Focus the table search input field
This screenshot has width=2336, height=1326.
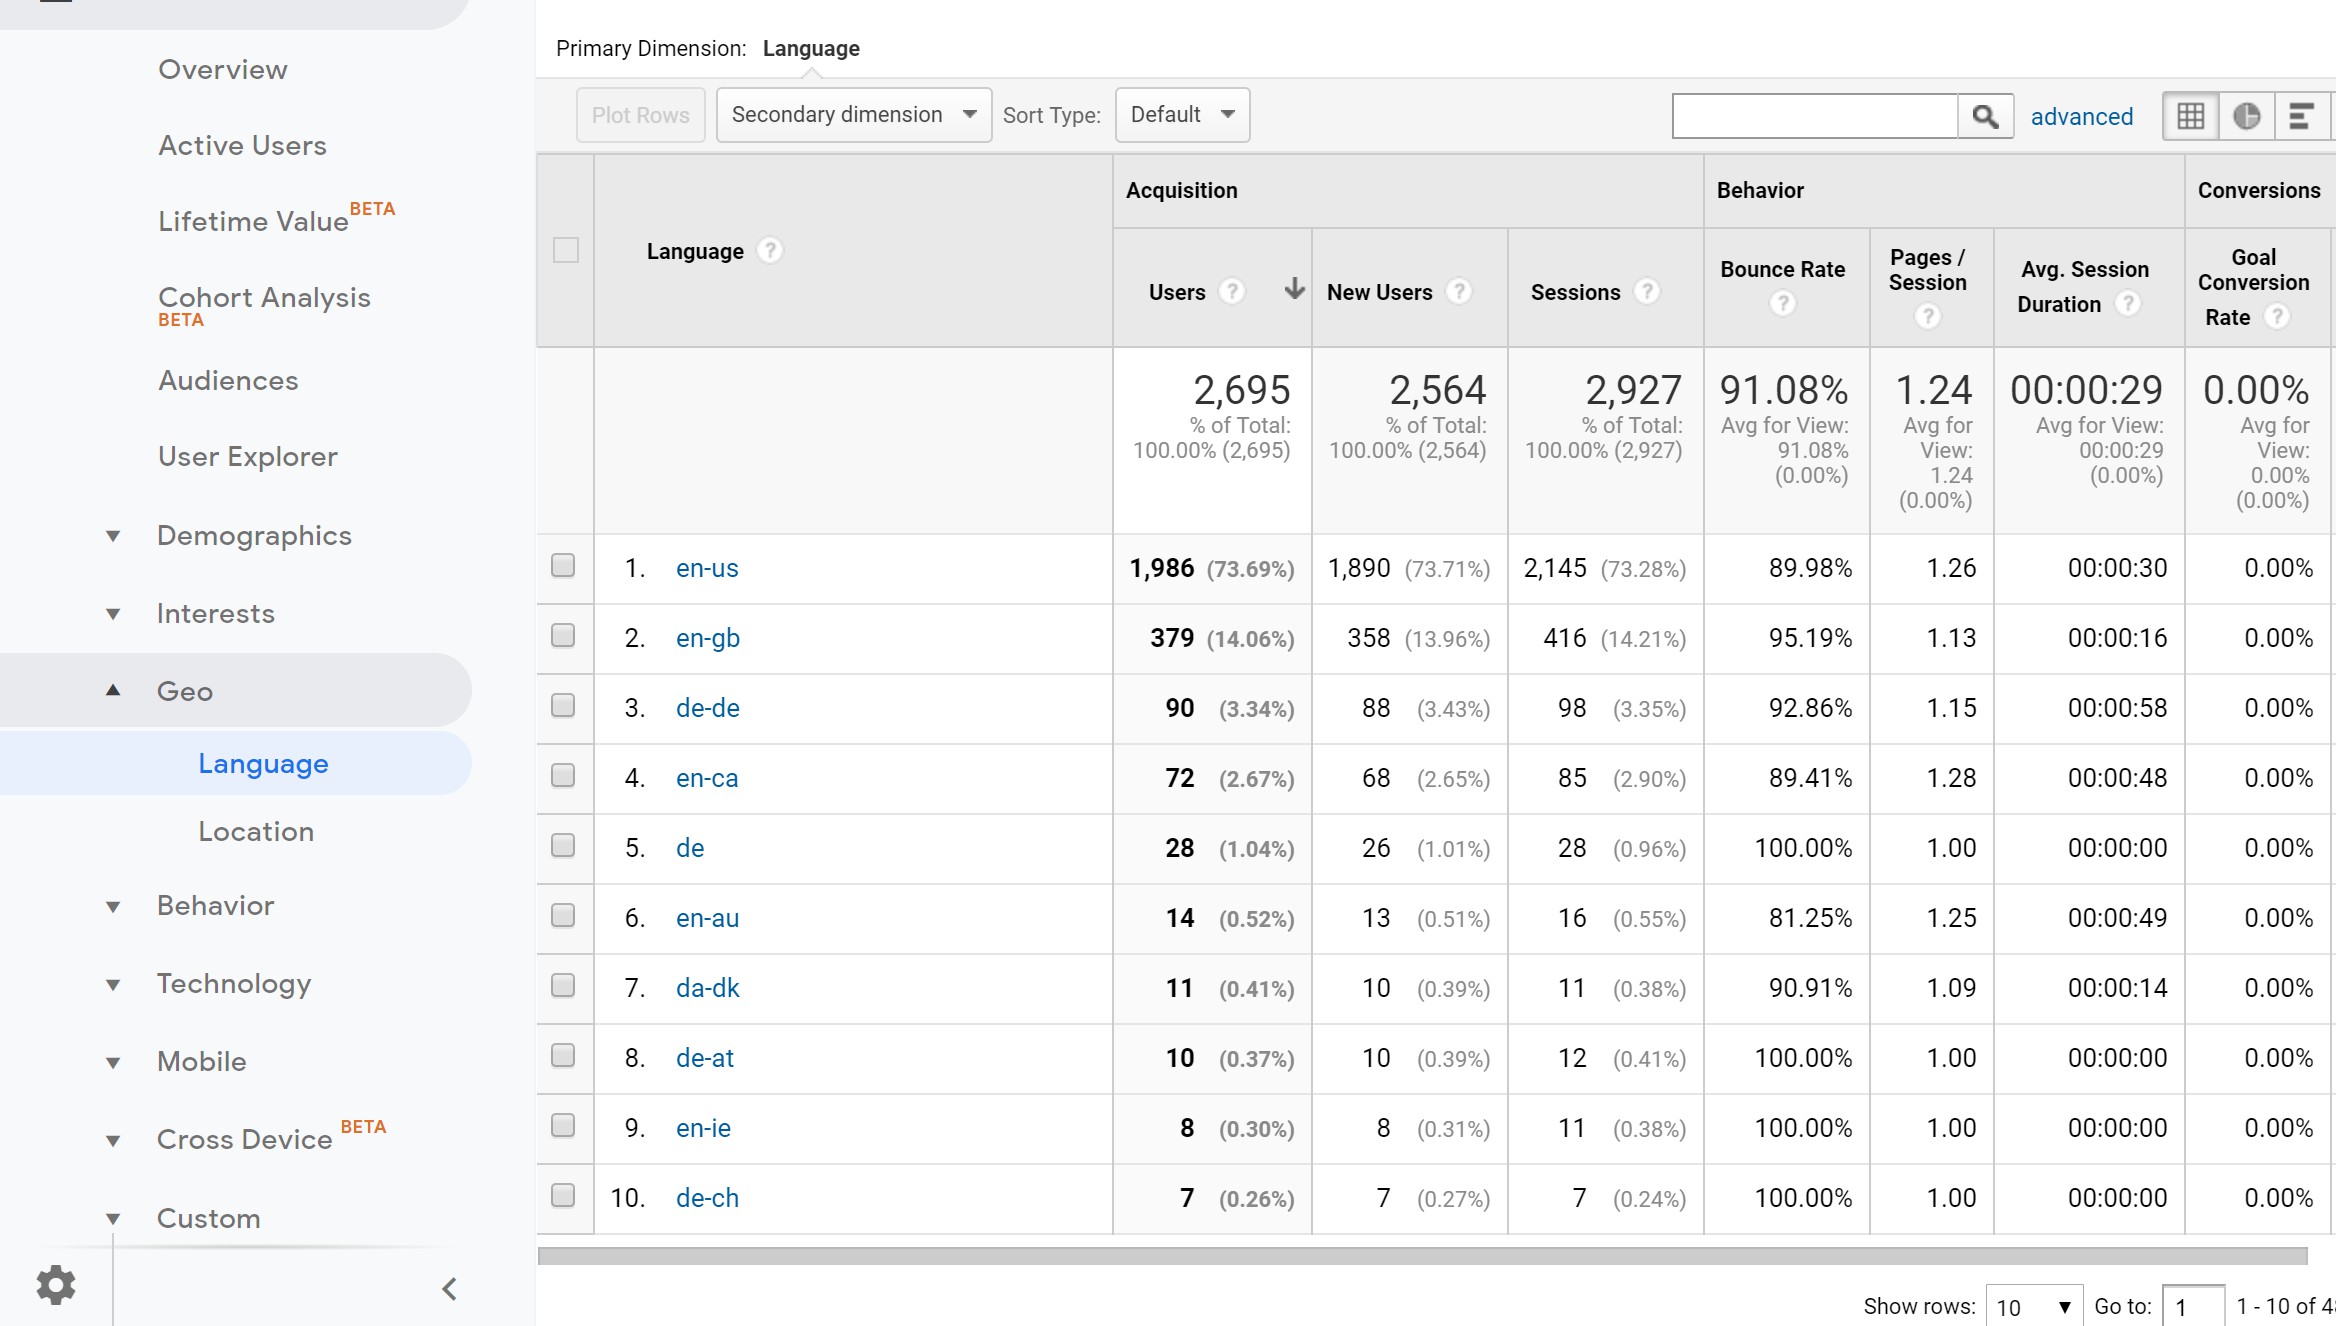click(1814, 116)
